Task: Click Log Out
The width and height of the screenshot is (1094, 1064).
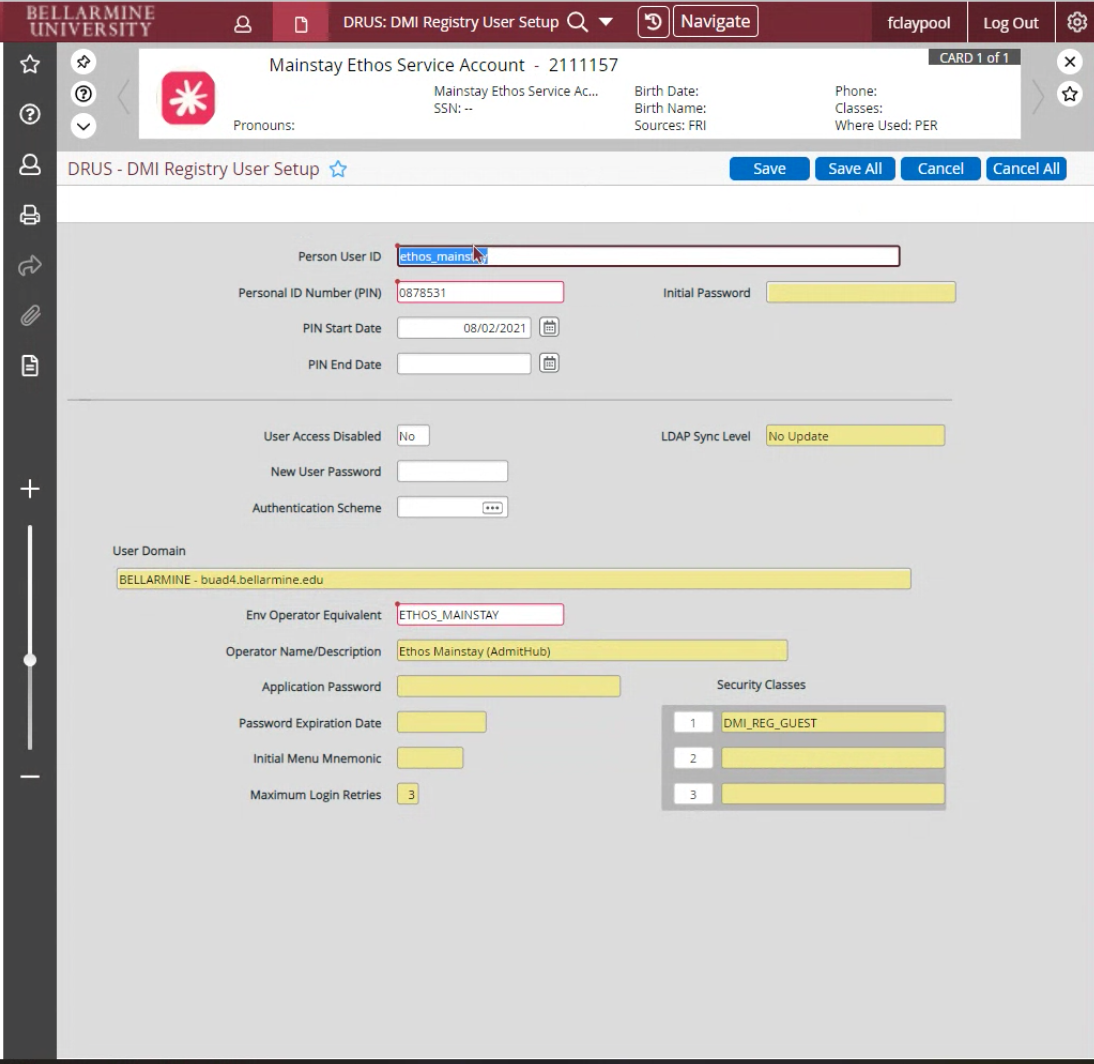Action: (1010, 23)
